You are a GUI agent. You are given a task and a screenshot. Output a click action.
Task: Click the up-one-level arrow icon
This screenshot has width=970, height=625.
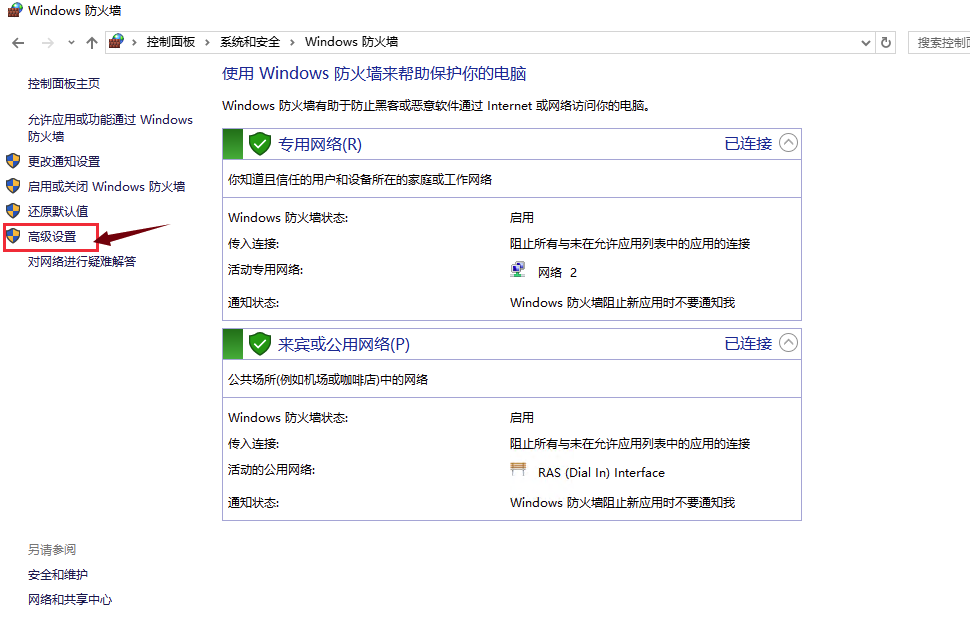pos(92,42)
